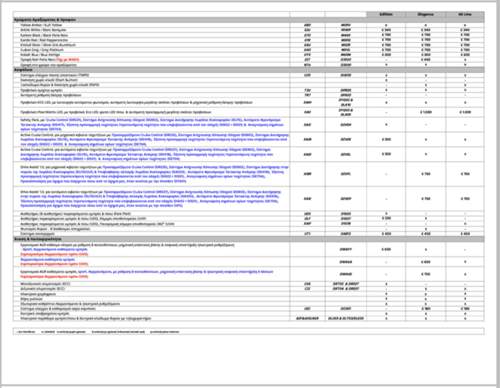The image size is (500, 388).
Task: Click the blank page area below the legend
Action: click(249, 359)
